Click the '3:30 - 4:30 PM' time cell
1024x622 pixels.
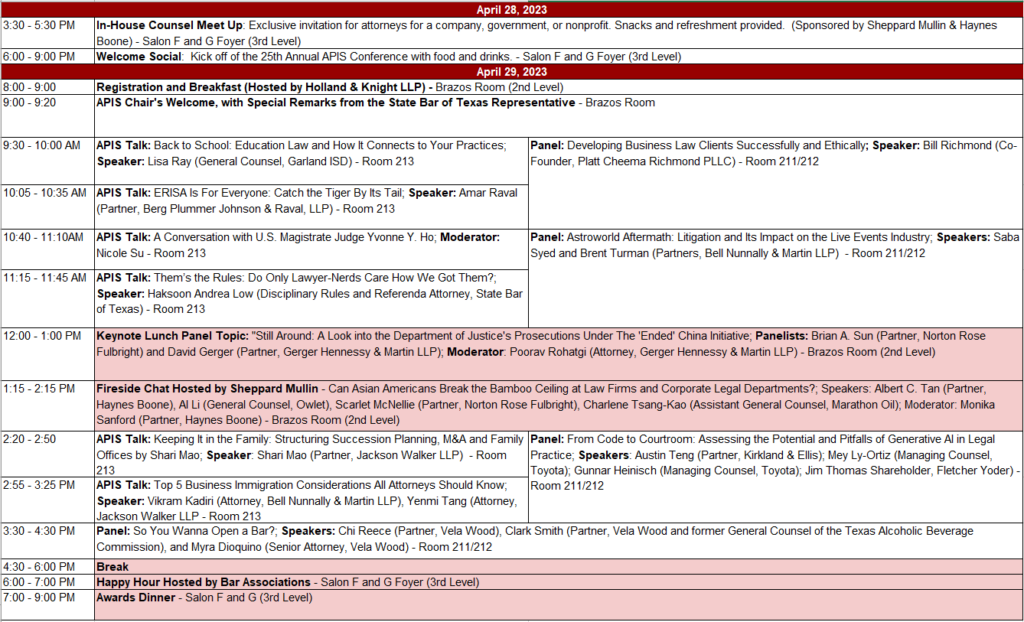(x=48, y=541)
